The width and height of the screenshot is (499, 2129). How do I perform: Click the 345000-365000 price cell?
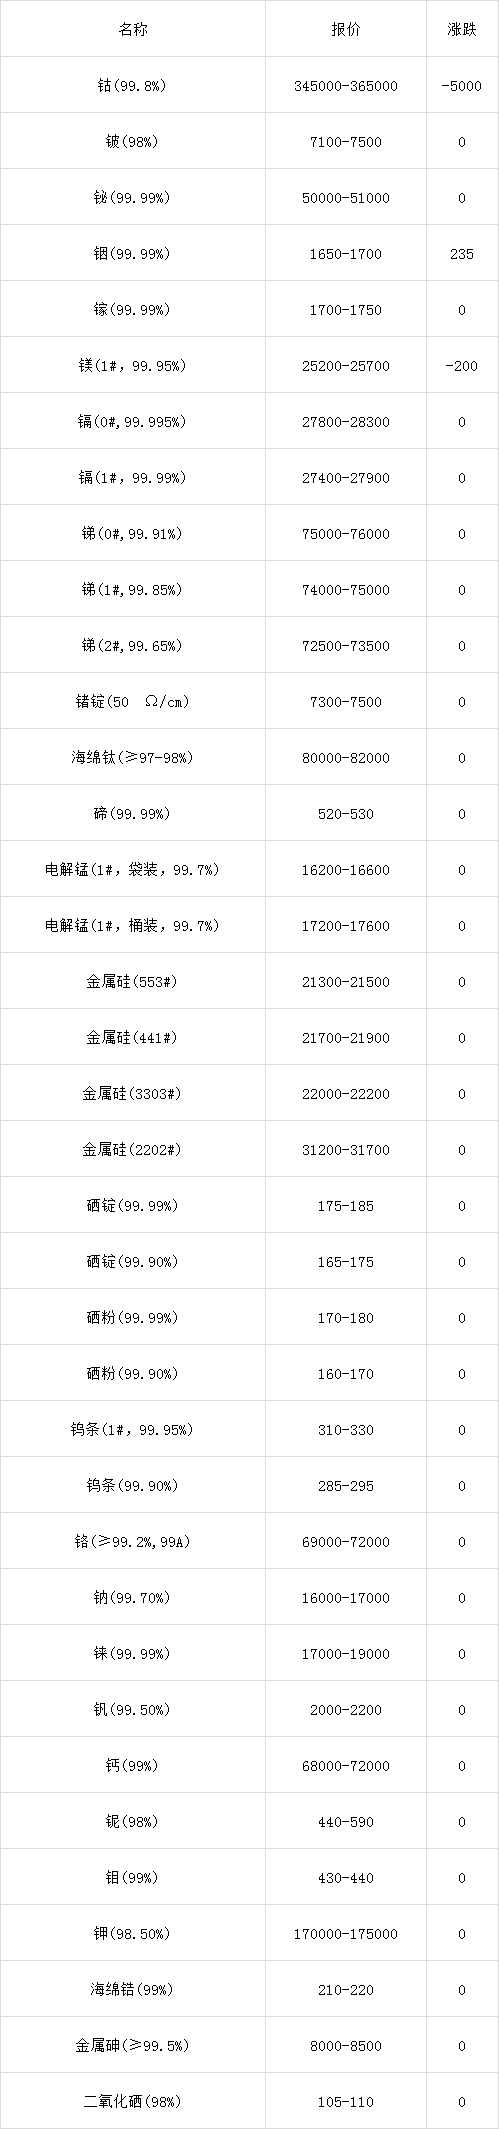point(346,85)
